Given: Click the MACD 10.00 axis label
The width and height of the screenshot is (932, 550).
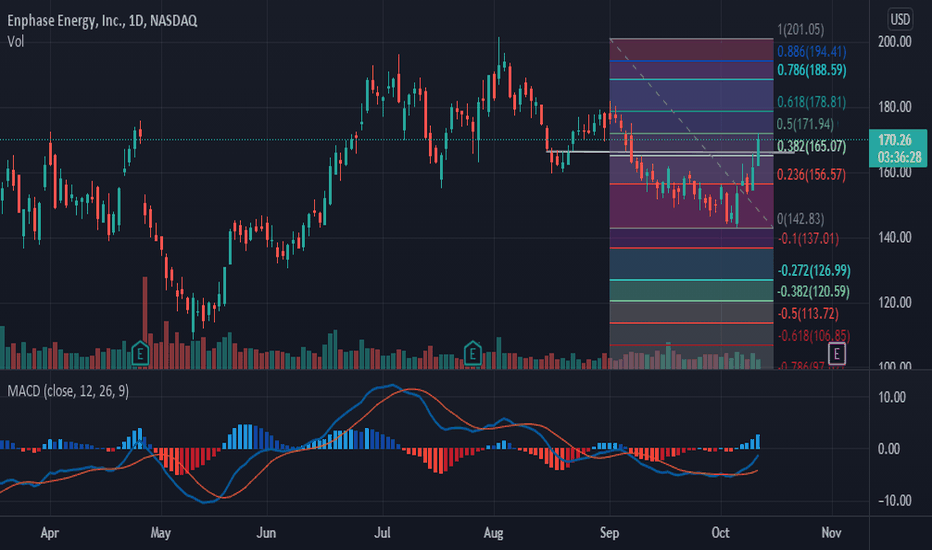Looking at the screenshot, I should 892,397.
